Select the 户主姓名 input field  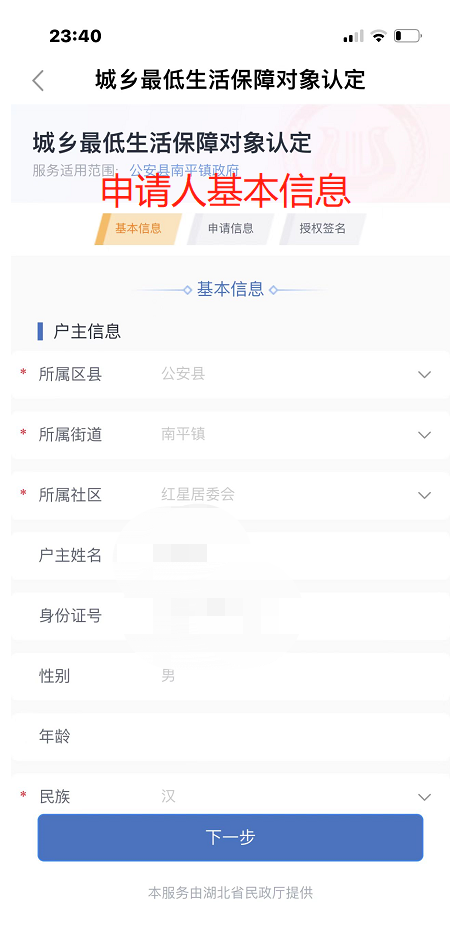(x=230, y=556)
